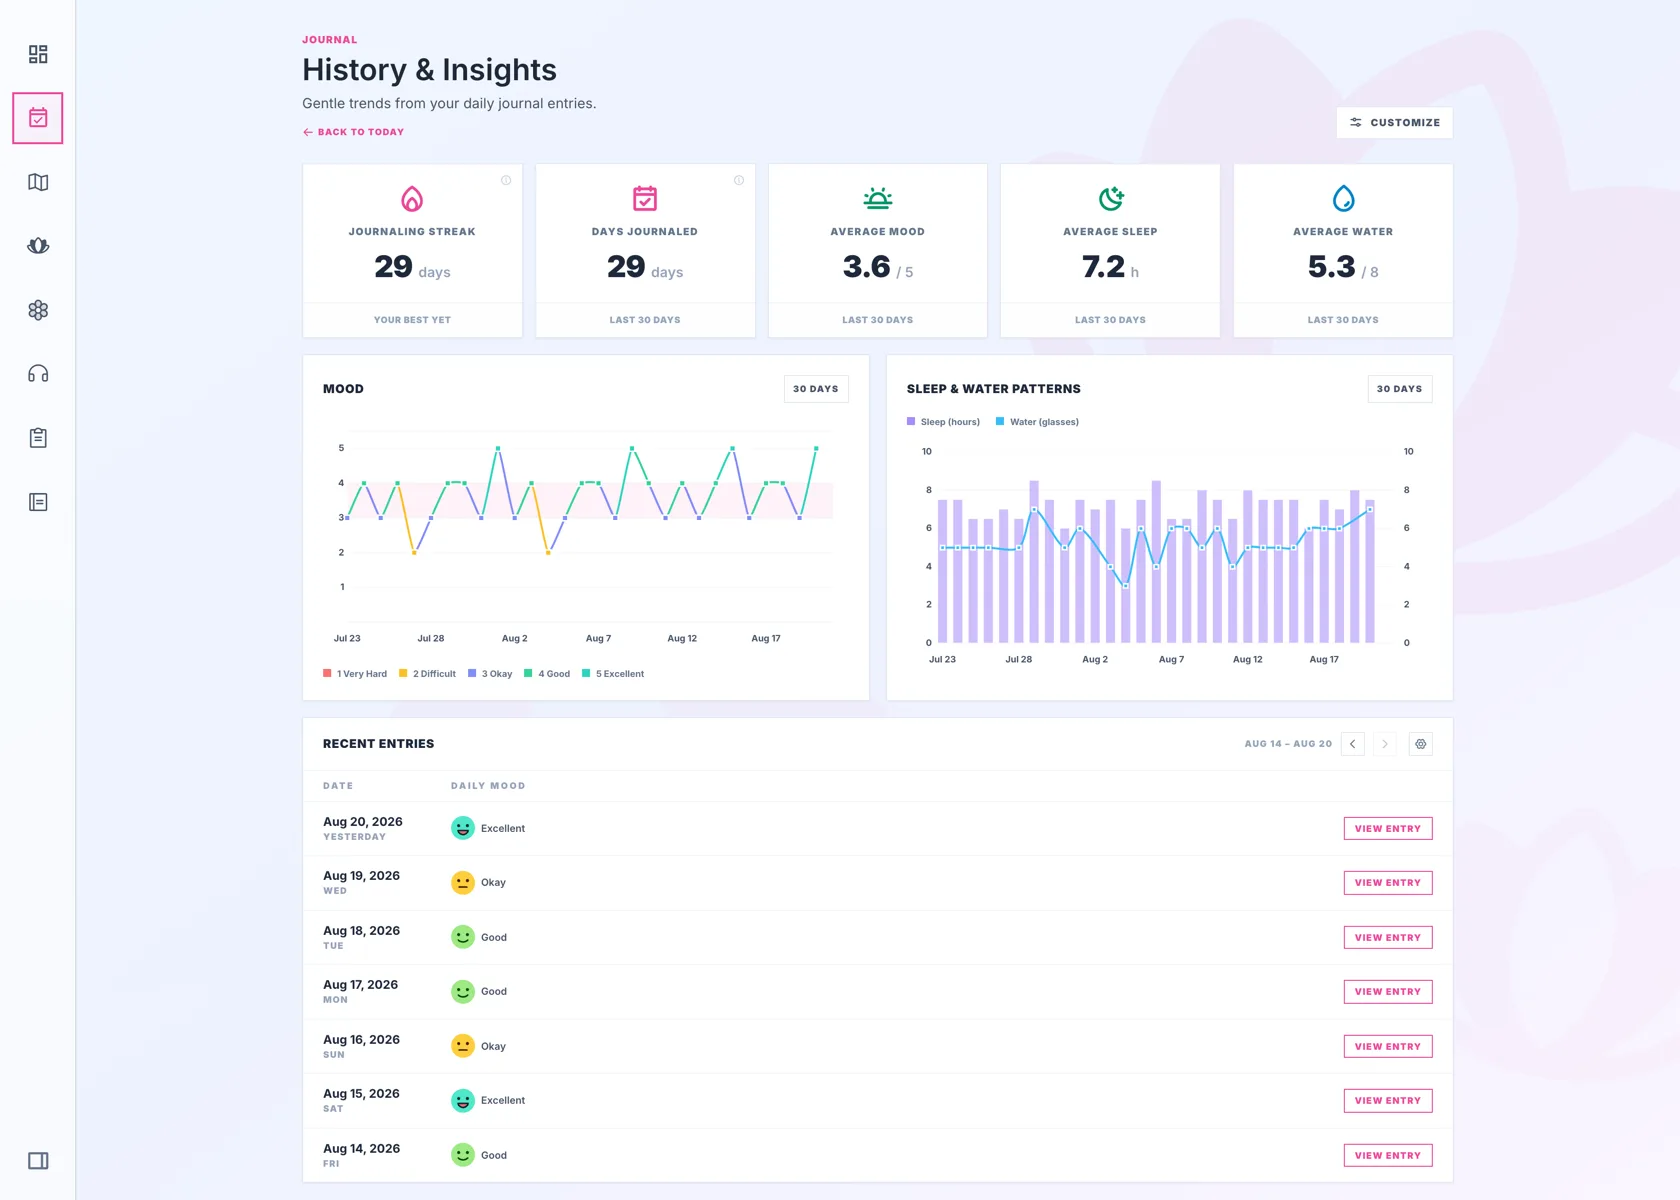Click the DAILY MOOD column header
Screen dimensions: 1680x1200
[x=488, y=786]
